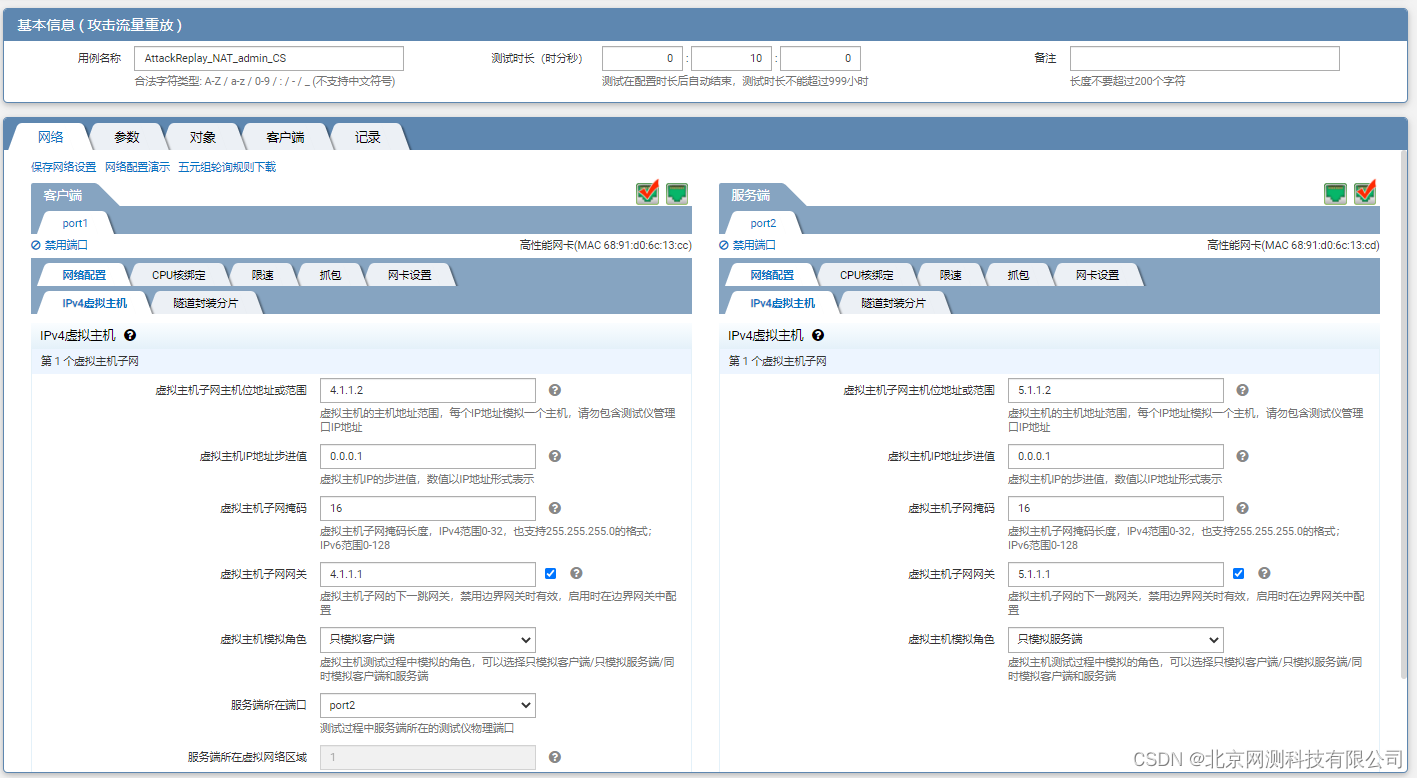Click client IP step field 0.0.0.1
The height and width of the screenshot is (778, 1417).
428,456
